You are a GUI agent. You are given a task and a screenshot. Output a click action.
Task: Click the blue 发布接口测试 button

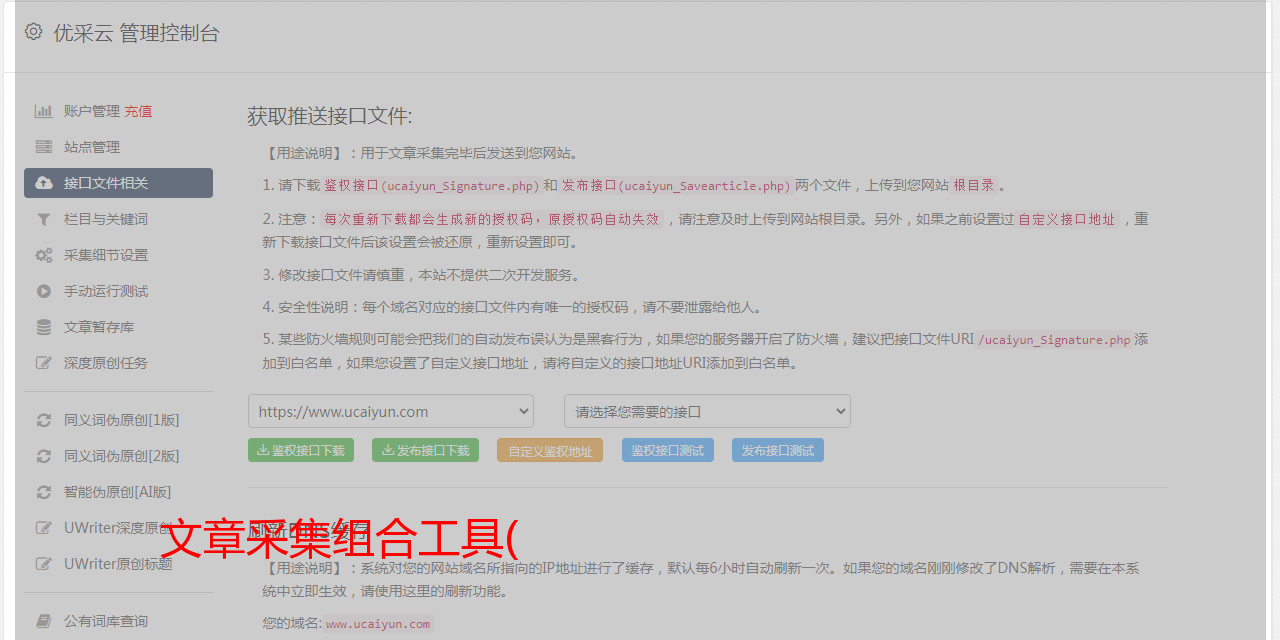[778, 450]
